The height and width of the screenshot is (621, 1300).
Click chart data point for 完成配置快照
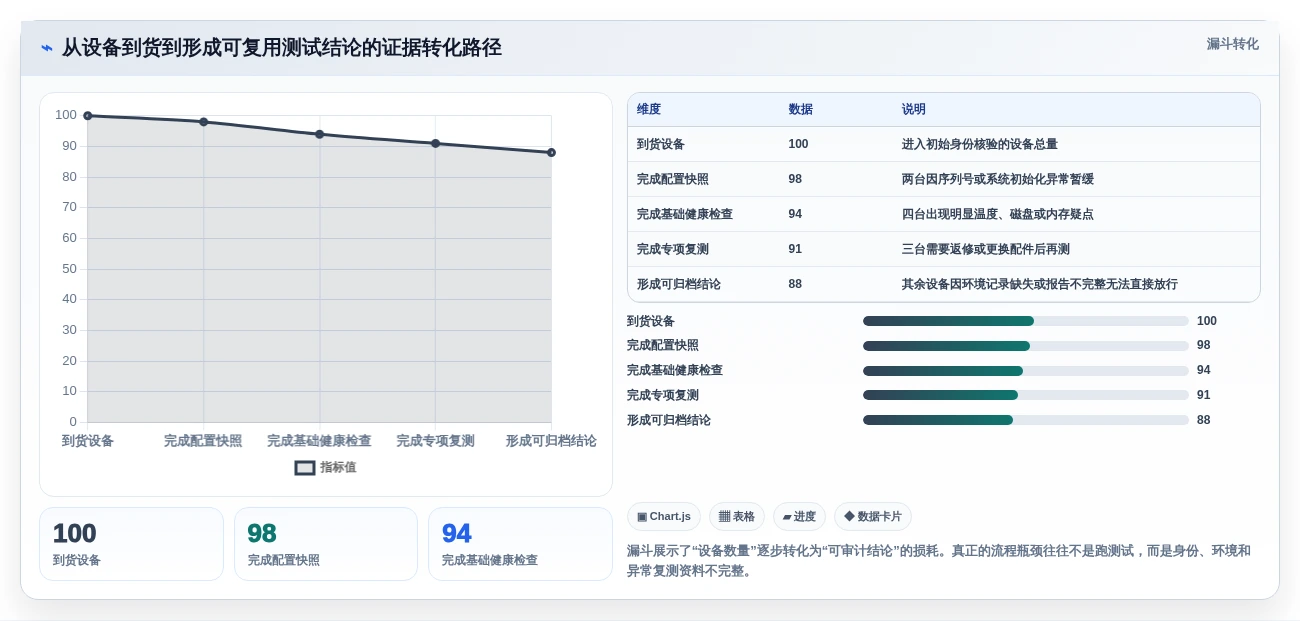coord(204,122)
